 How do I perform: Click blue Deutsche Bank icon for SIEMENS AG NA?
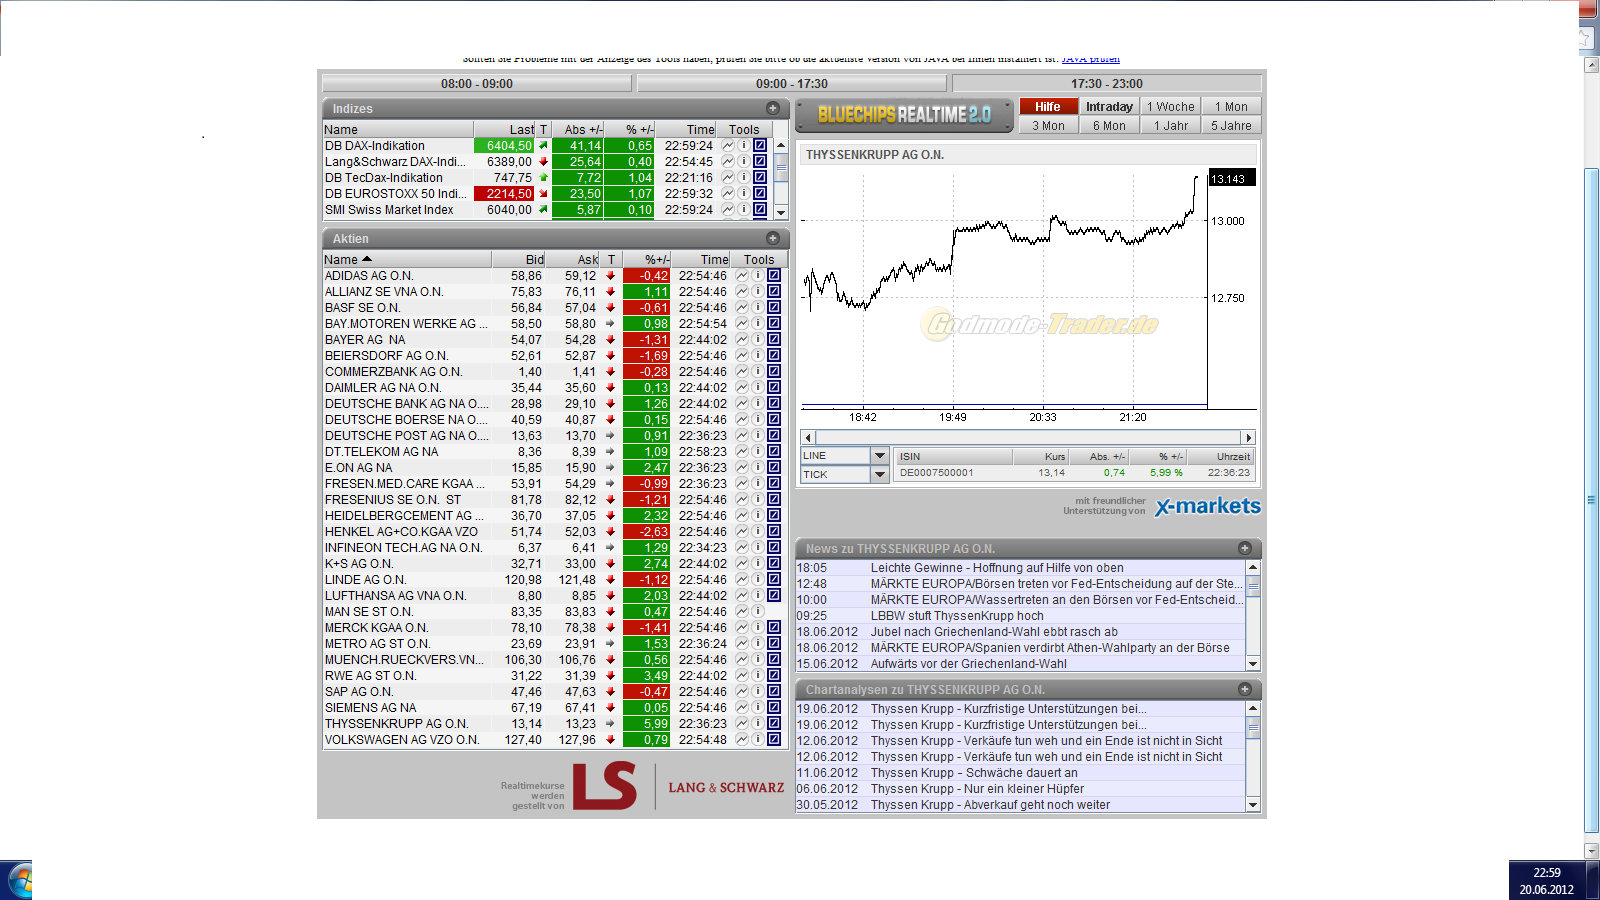pyautogui.click(x=774, y=708)
